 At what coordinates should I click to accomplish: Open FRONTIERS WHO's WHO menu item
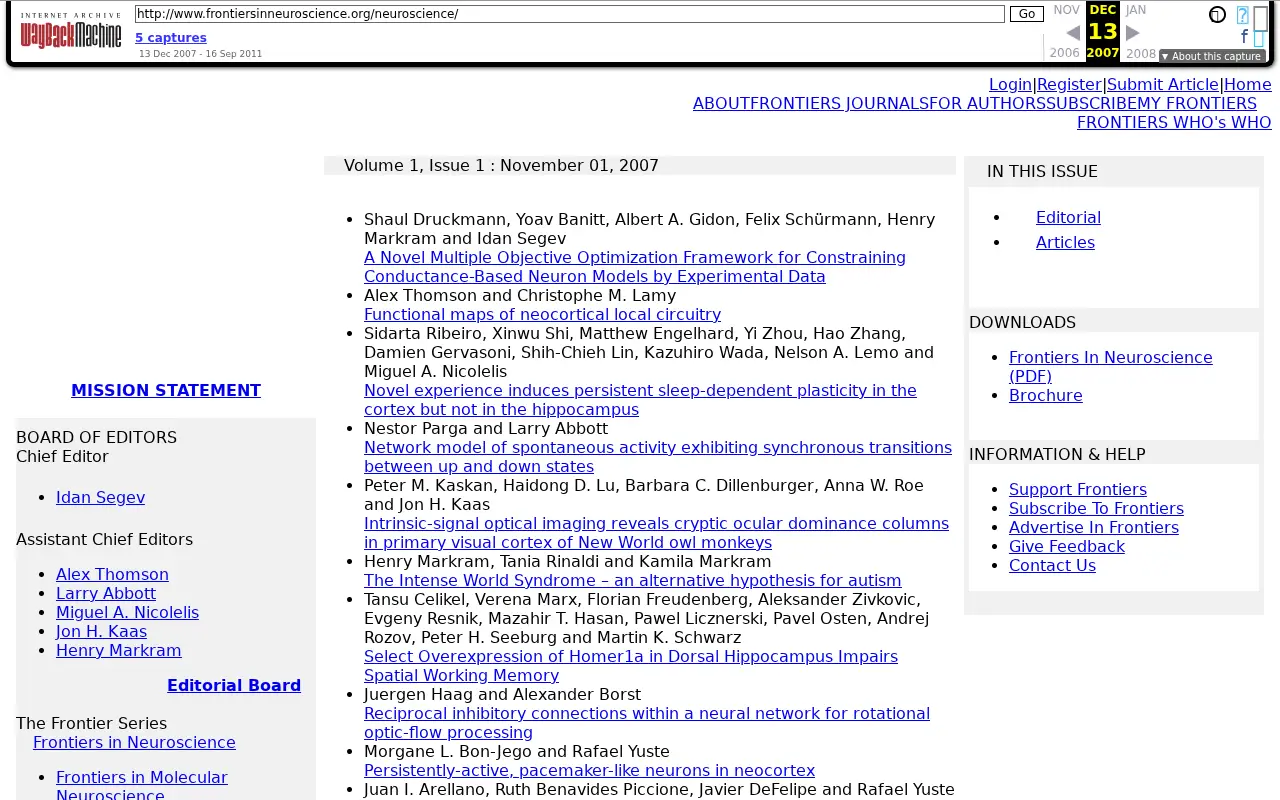point(1174,123)
